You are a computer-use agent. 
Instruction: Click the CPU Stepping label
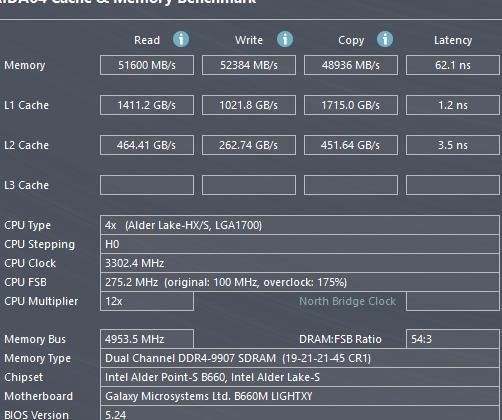(39, 244)
